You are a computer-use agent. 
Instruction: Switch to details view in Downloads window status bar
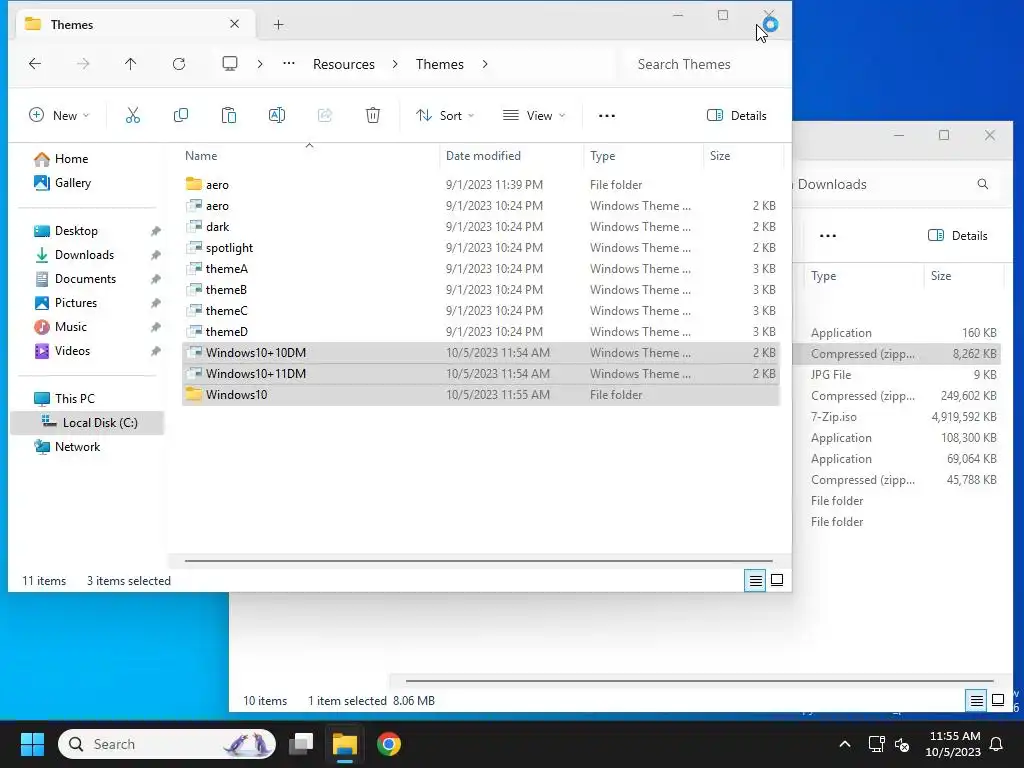click(x=976, y=701)
